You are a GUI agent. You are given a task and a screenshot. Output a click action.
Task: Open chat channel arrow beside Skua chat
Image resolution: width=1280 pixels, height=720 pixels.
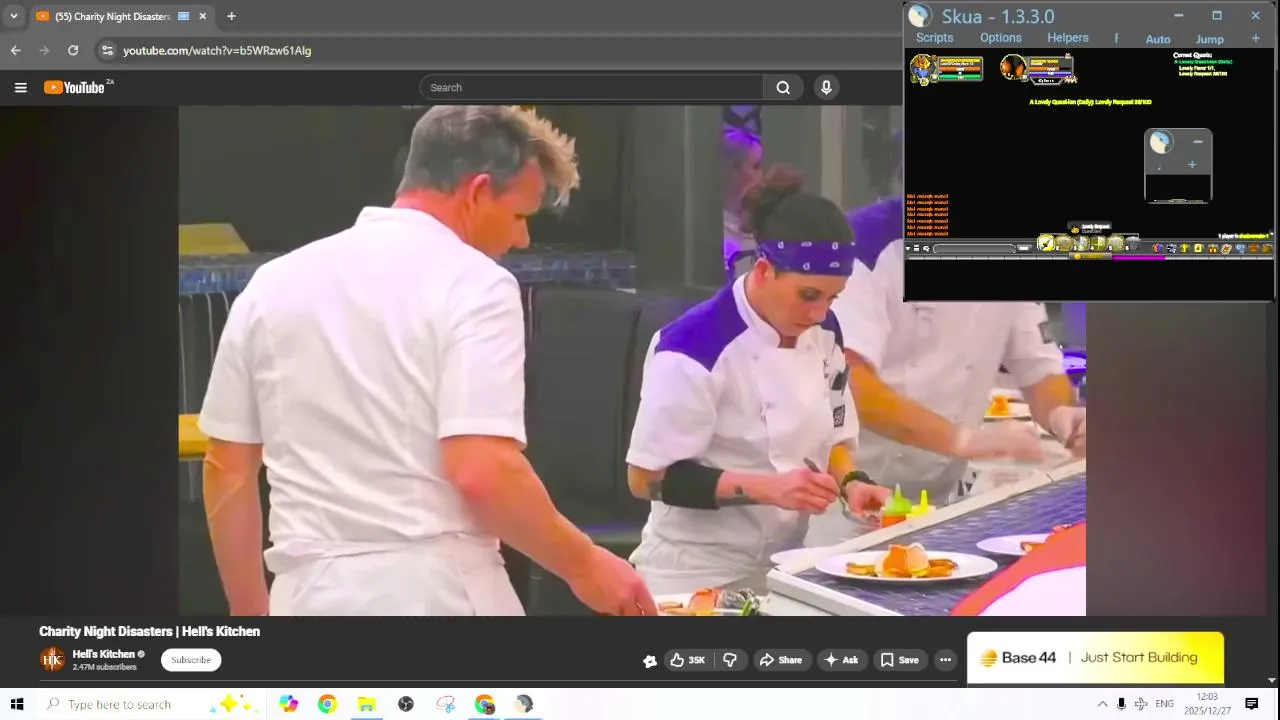pyautogui.click(x=908, y=248)
